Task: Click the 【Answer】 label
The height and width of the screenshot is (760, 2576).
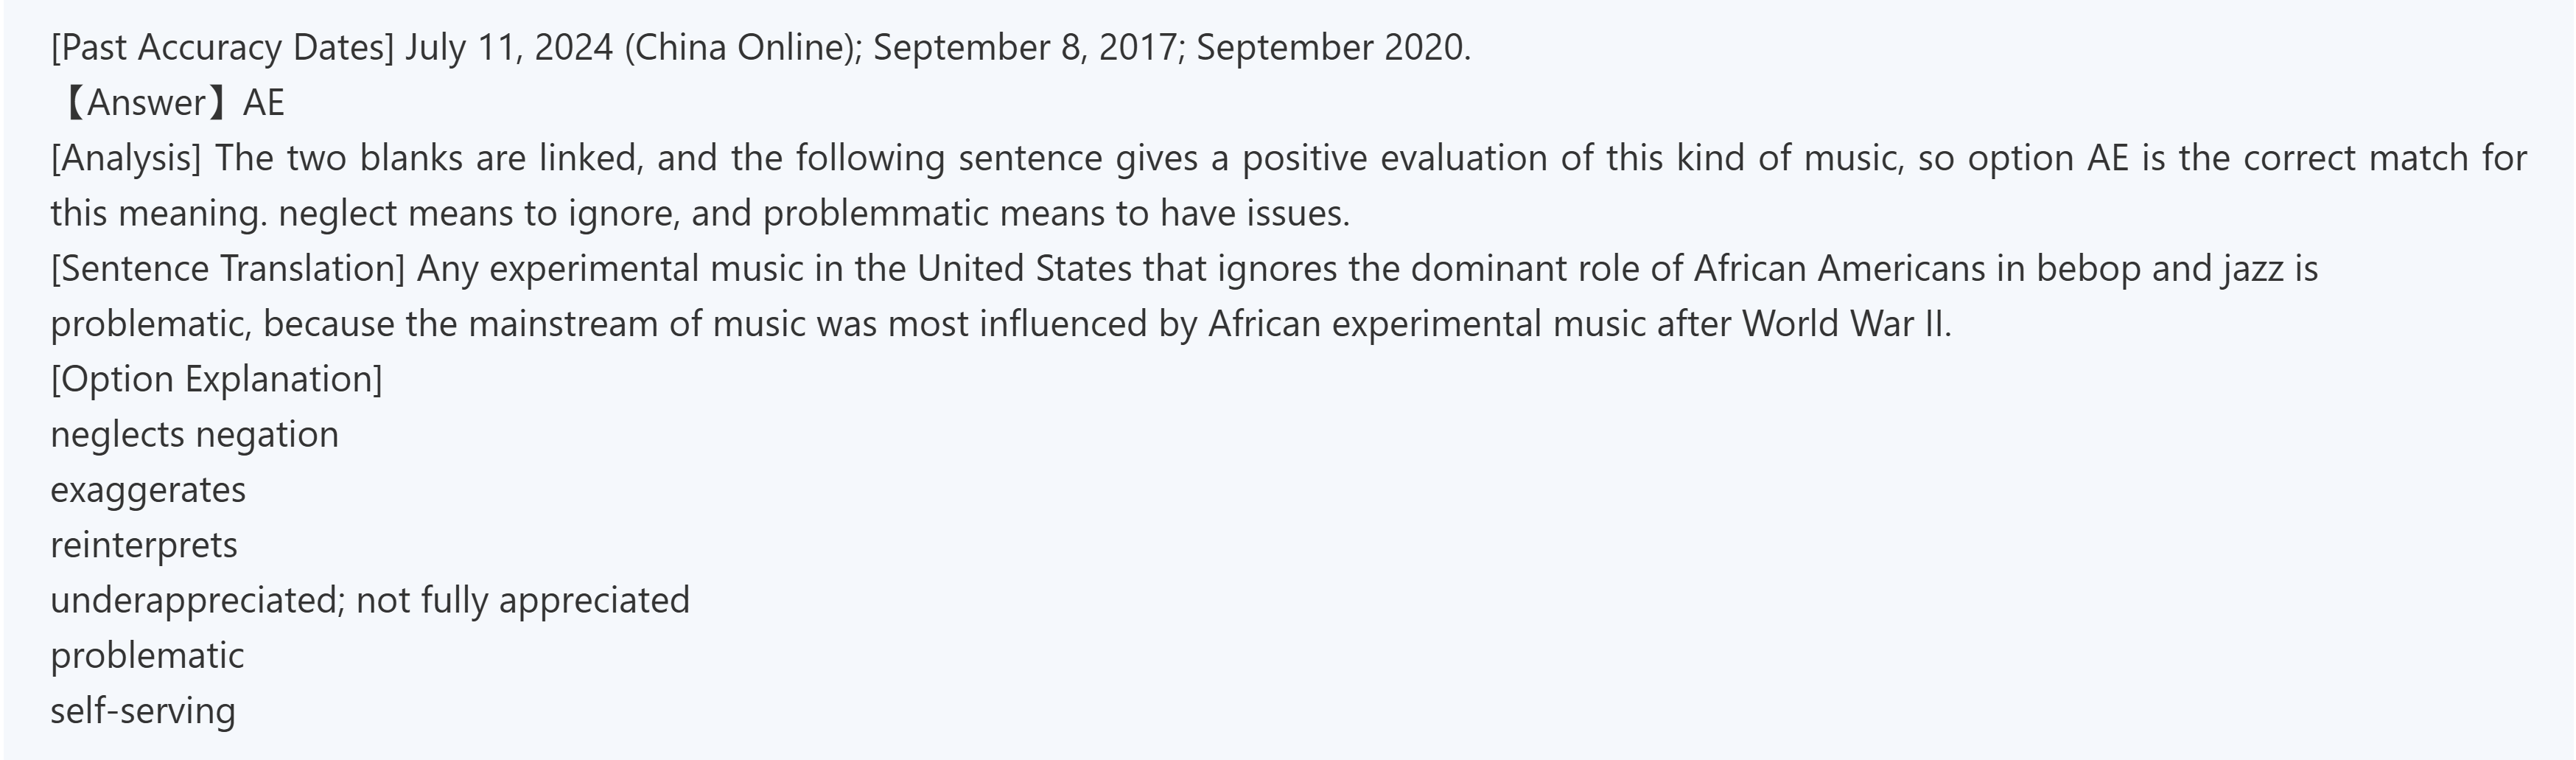Action: click(x=146, y=103)
